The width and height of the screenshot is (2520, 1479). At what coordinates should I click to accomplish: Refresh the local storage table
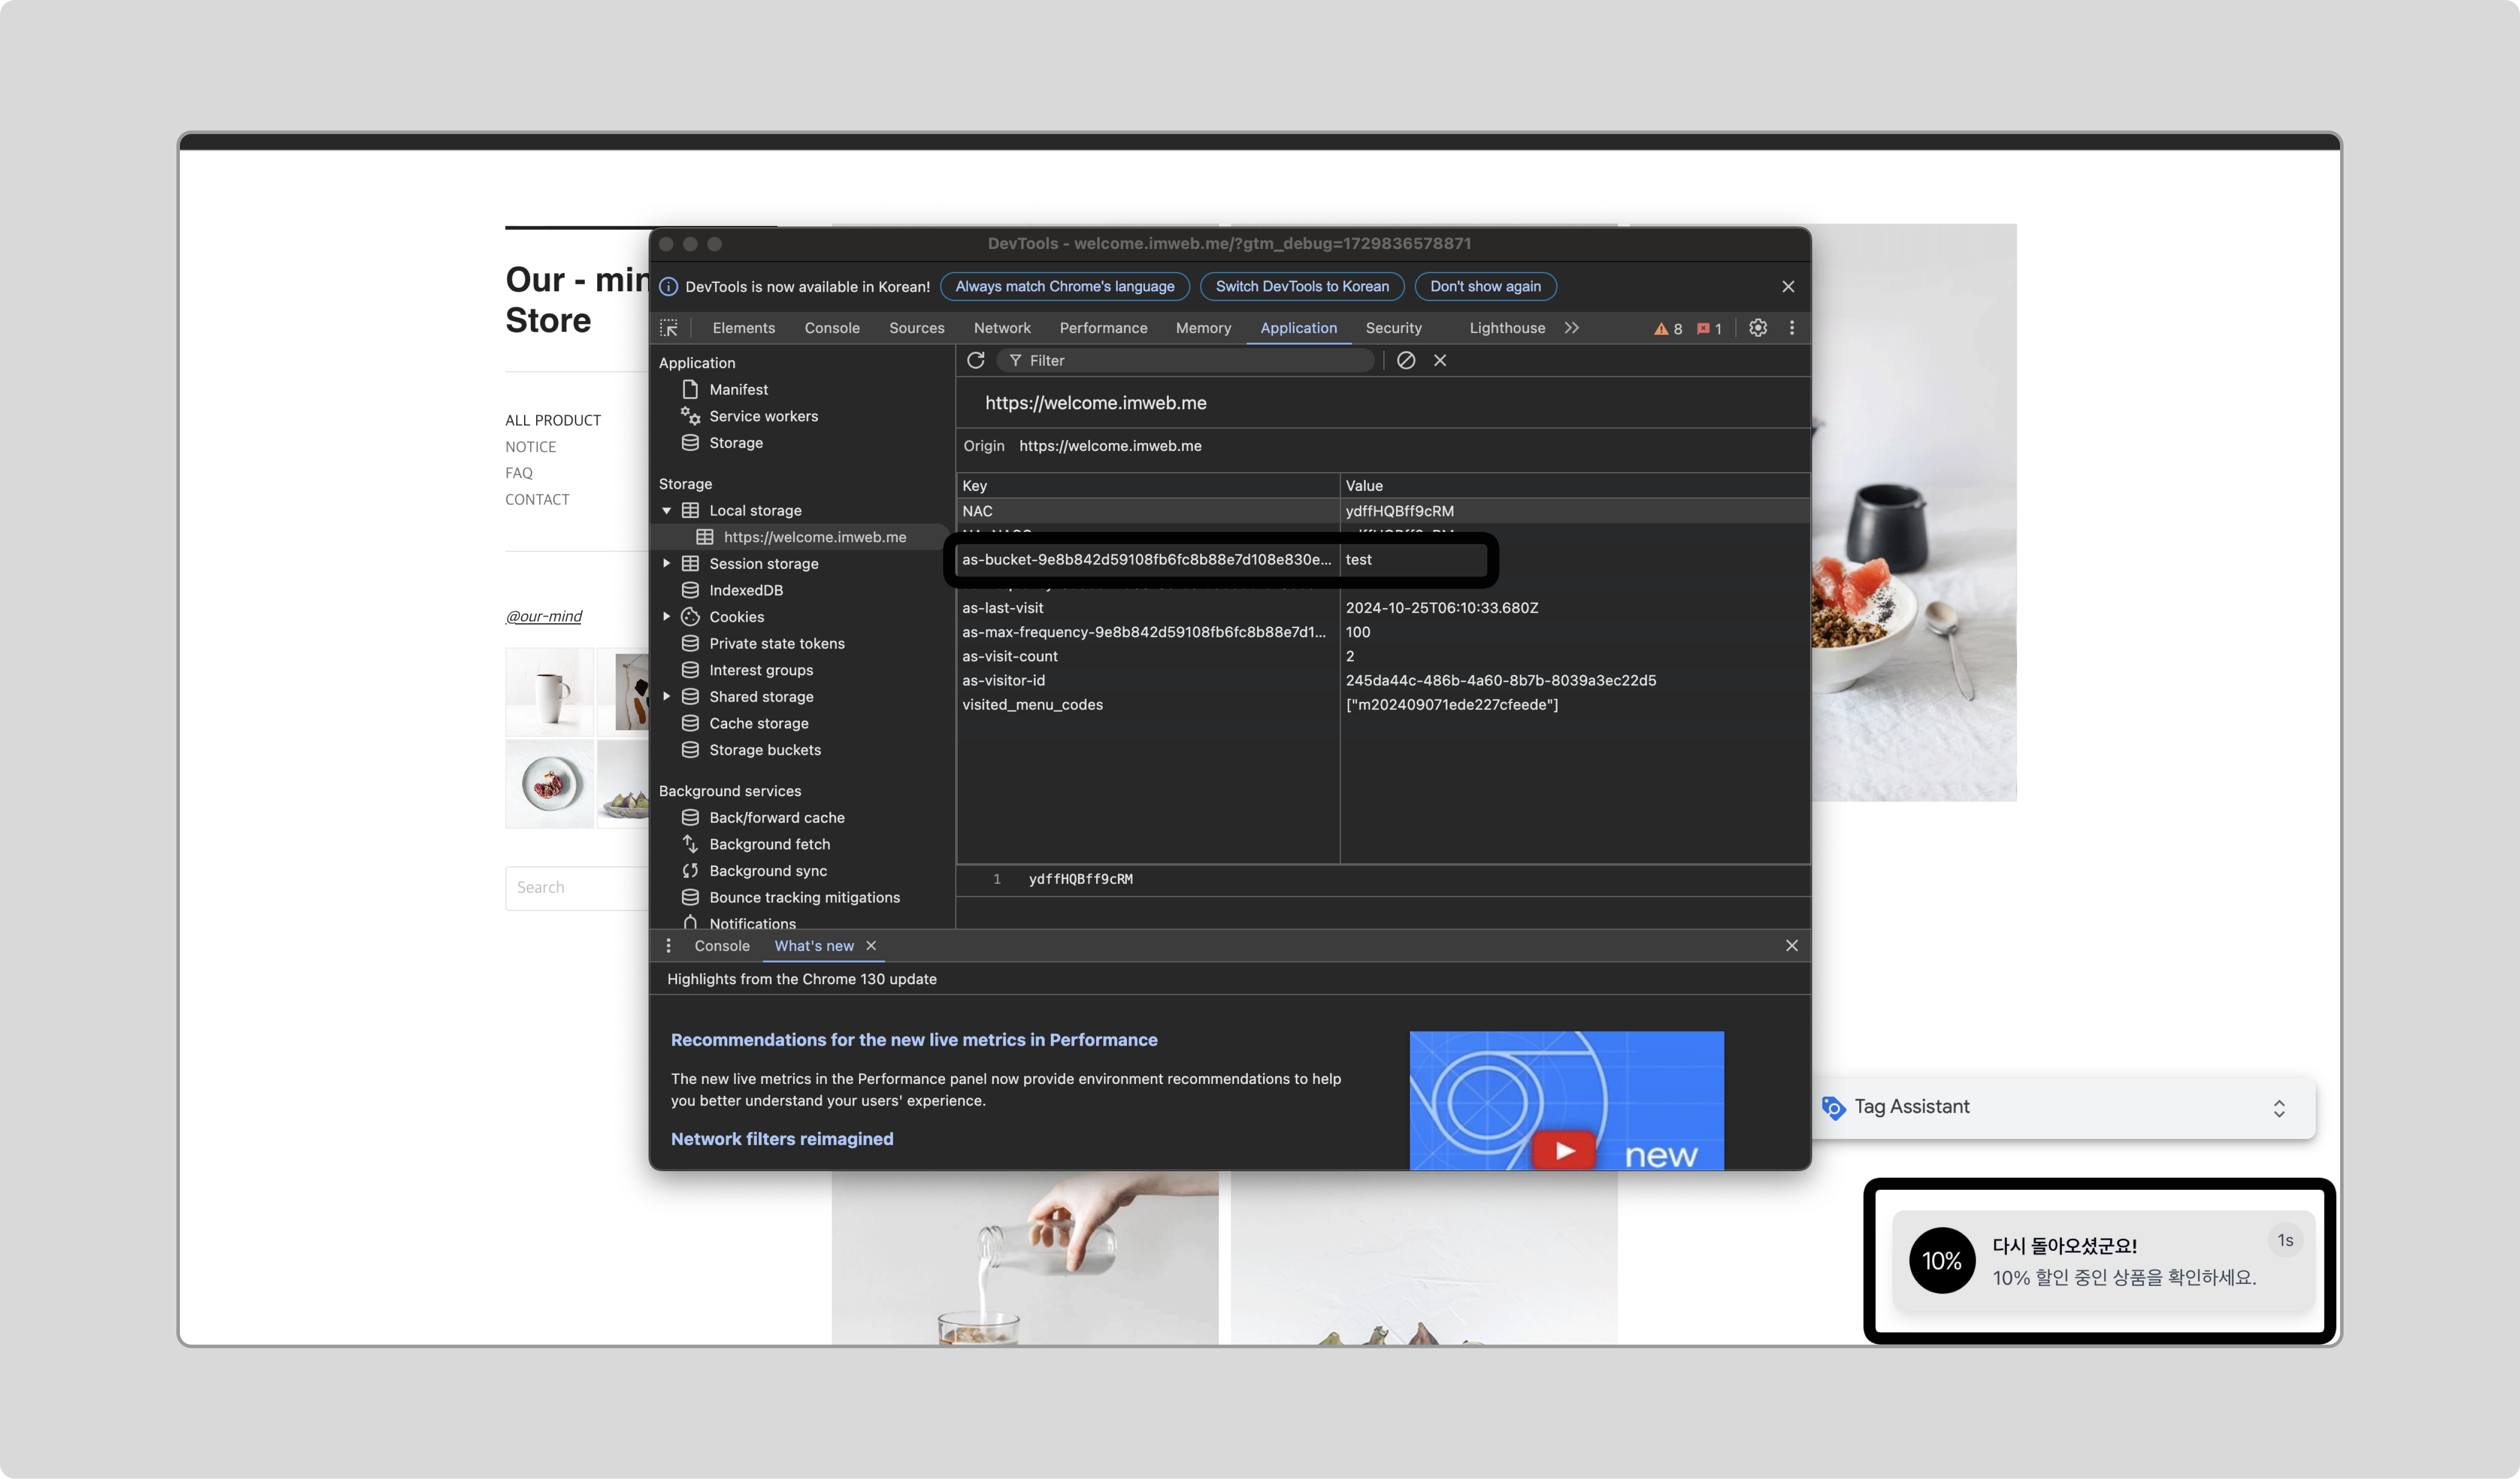point(976,360)
